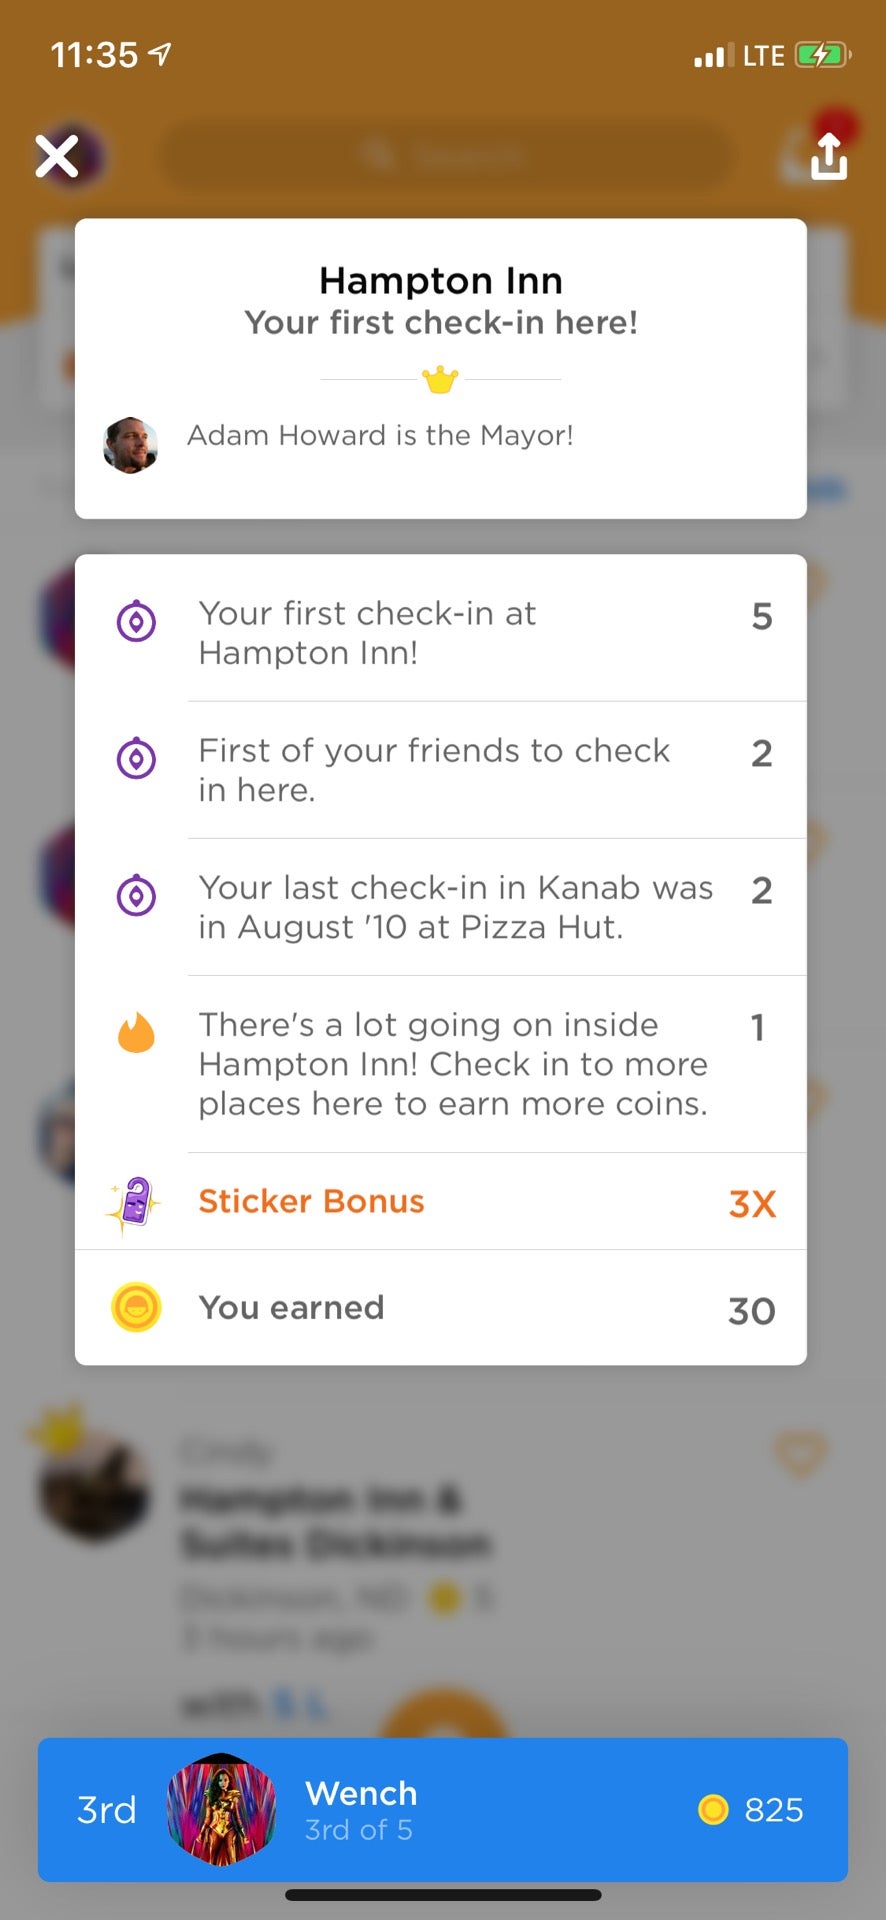Tap the "Your last check-in in Kanab" row
The width and height of the screenshot is (886, 1920).
(456, 907)
